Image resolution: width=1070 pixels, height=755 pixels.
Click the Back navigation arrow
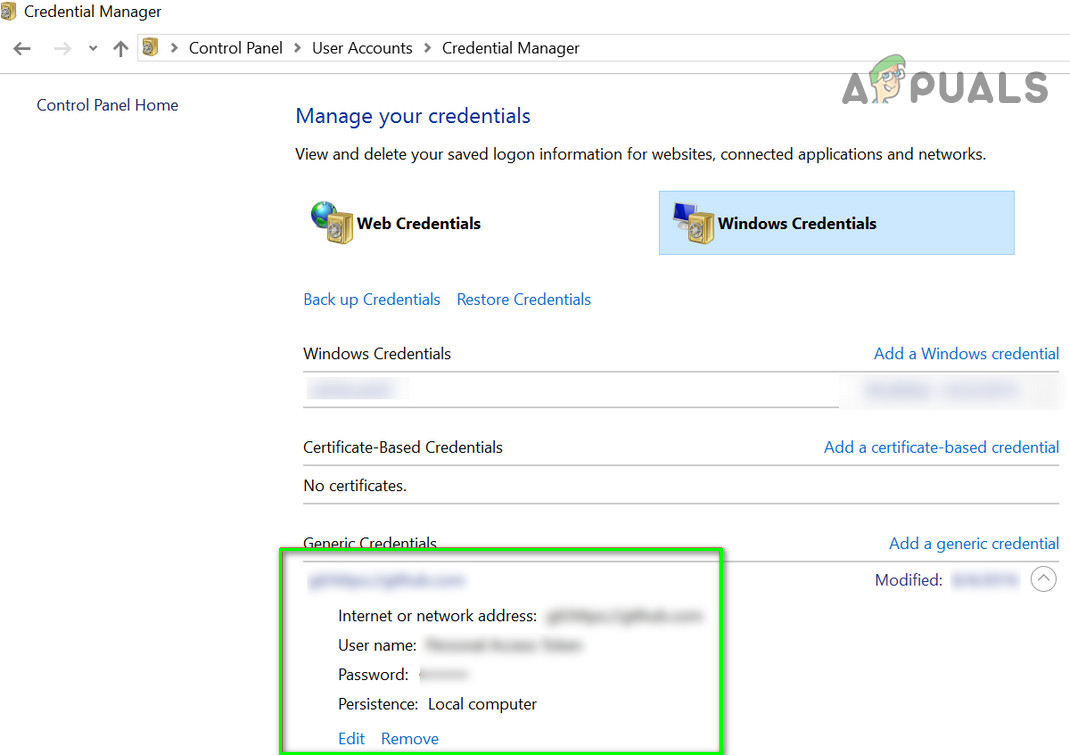(x=22, y=48)
